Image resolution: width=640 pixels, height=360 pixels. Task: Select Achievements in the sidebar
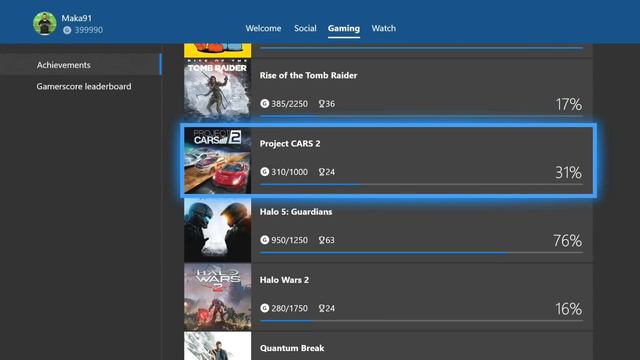point(81,64)
